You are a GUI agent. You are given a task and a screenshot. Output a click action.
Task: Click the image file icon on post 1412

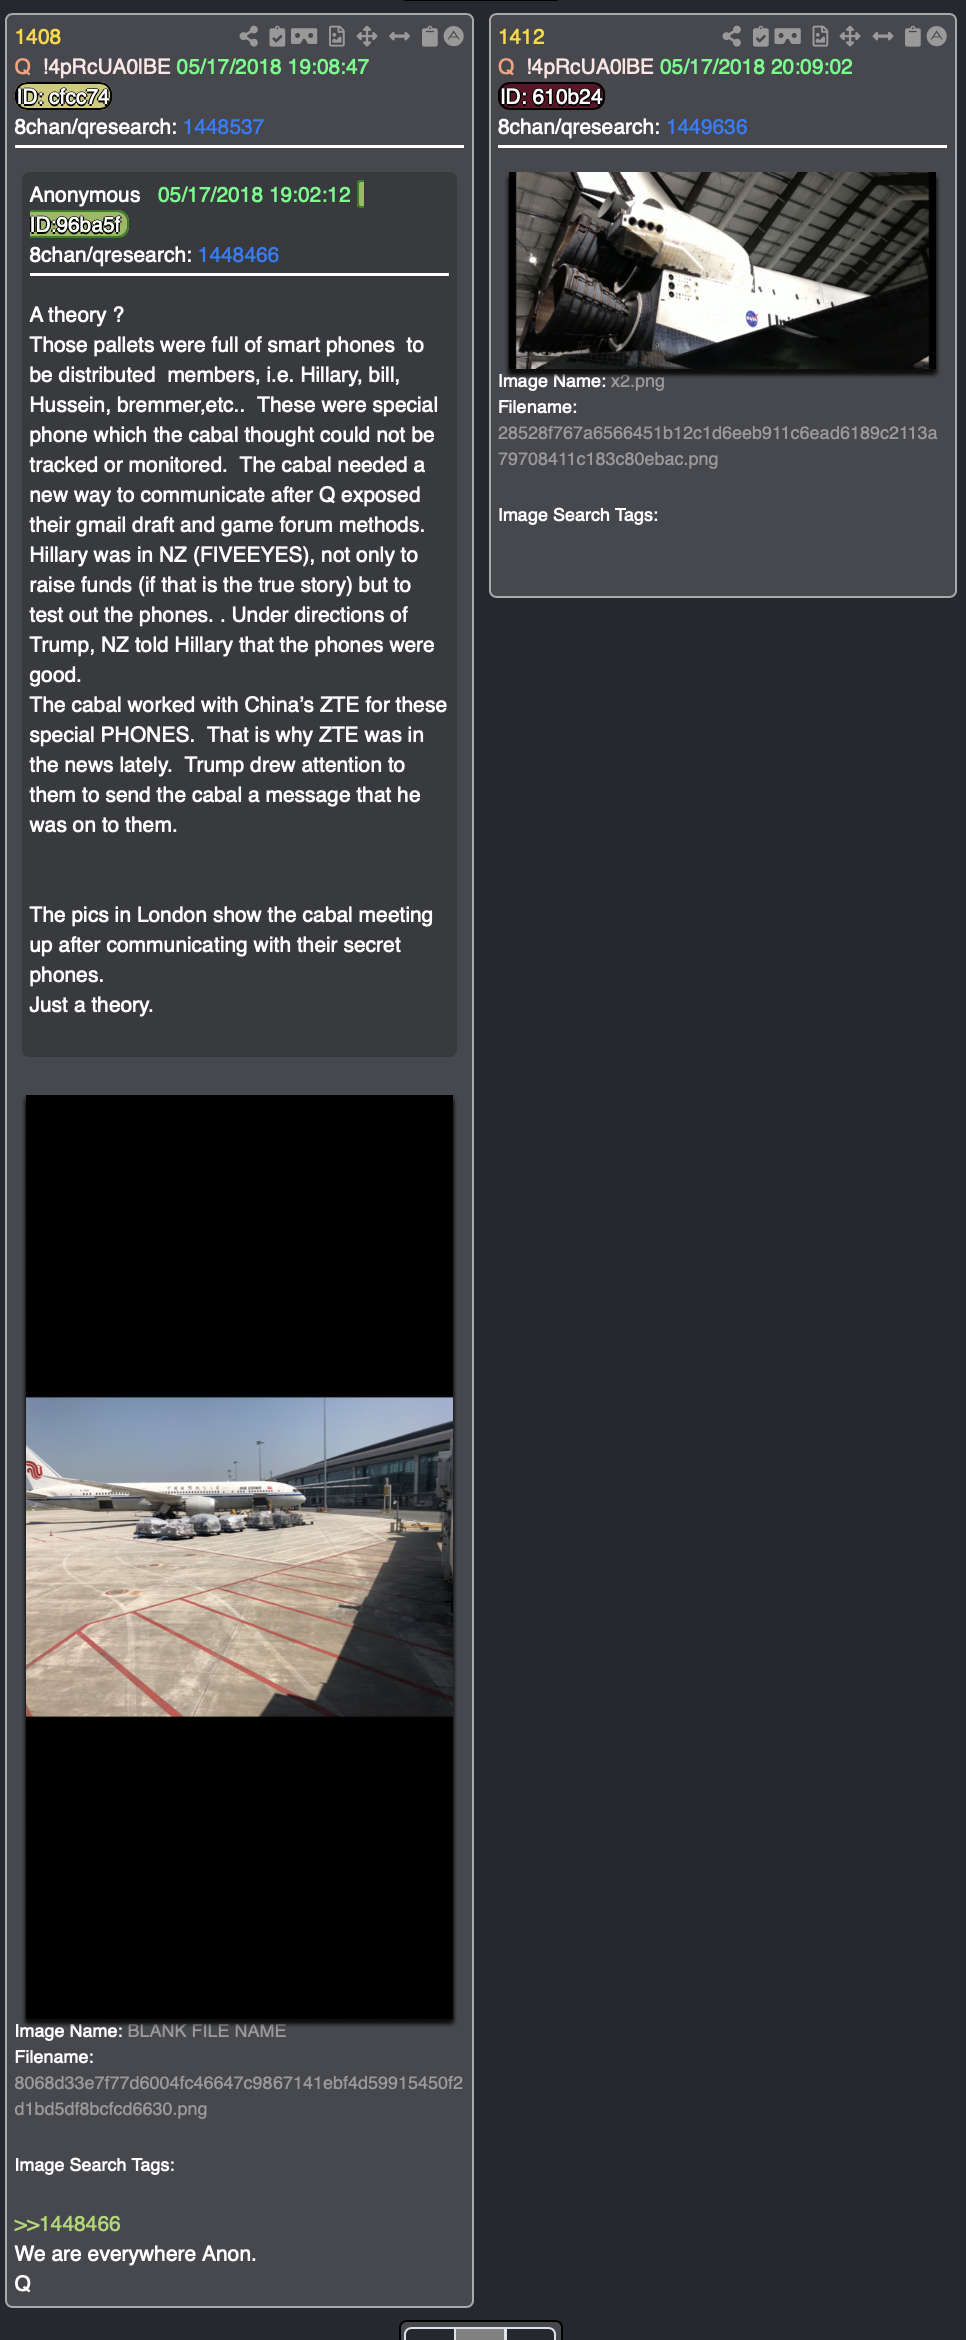click(x=820, y=37)
